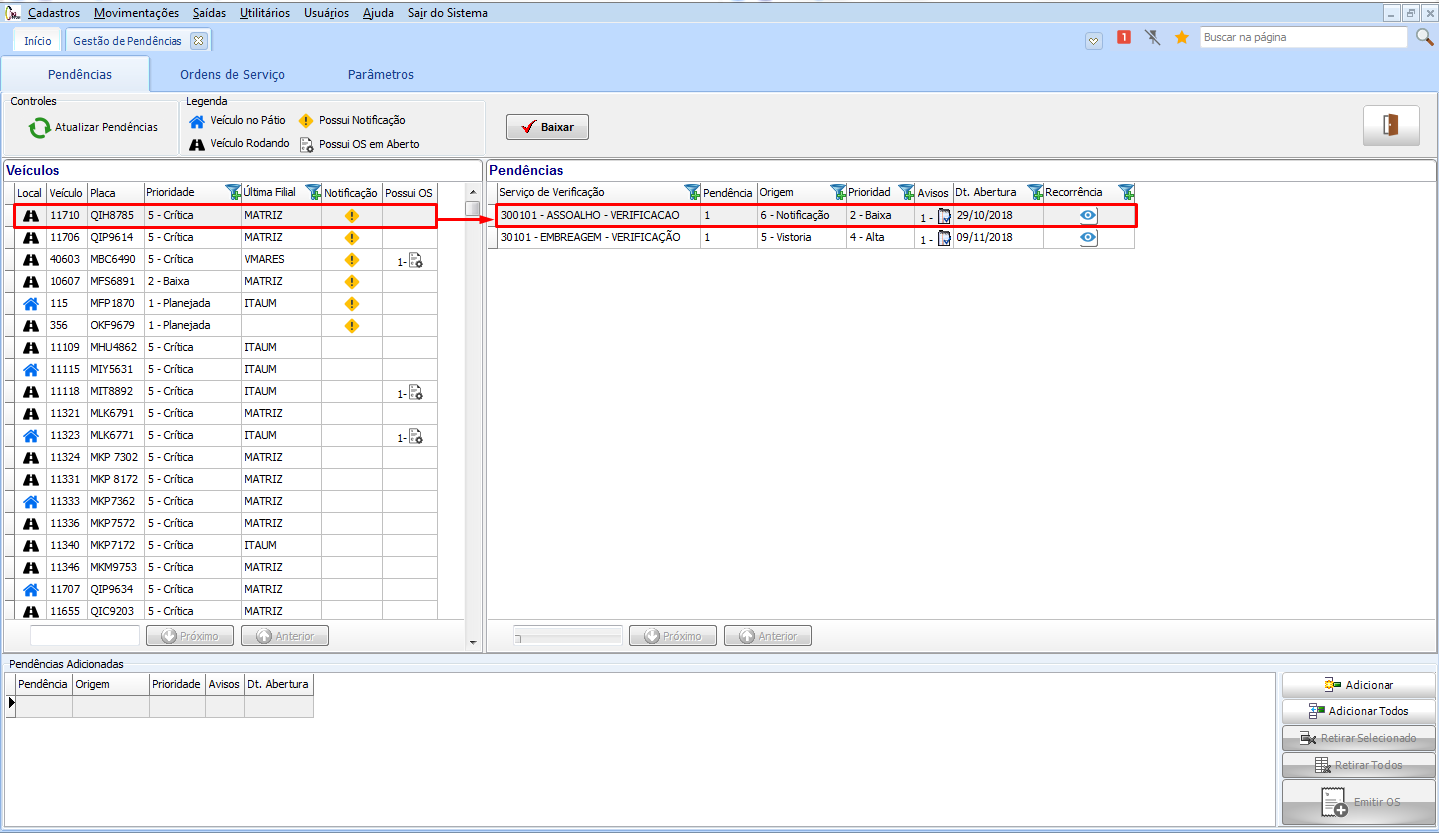Viewport: 1439px width, 833px height.
Task: Open the Última Filial column filter
Action: click(x=312, y=192)
